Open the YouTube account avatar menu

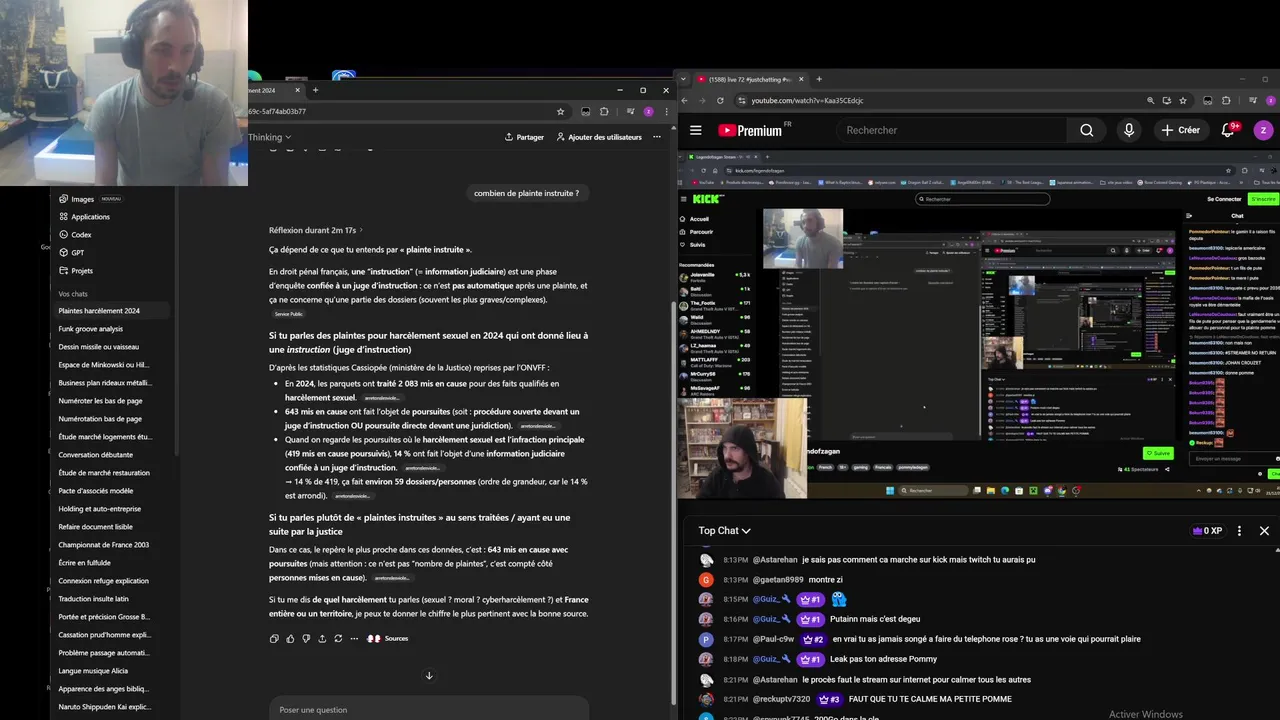point(1263,130)
